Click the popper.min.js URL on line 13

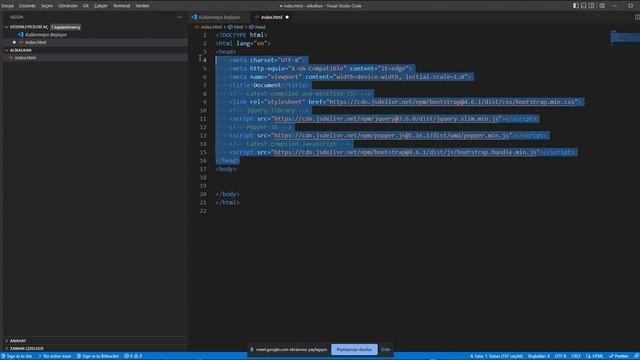click(391, 136)
